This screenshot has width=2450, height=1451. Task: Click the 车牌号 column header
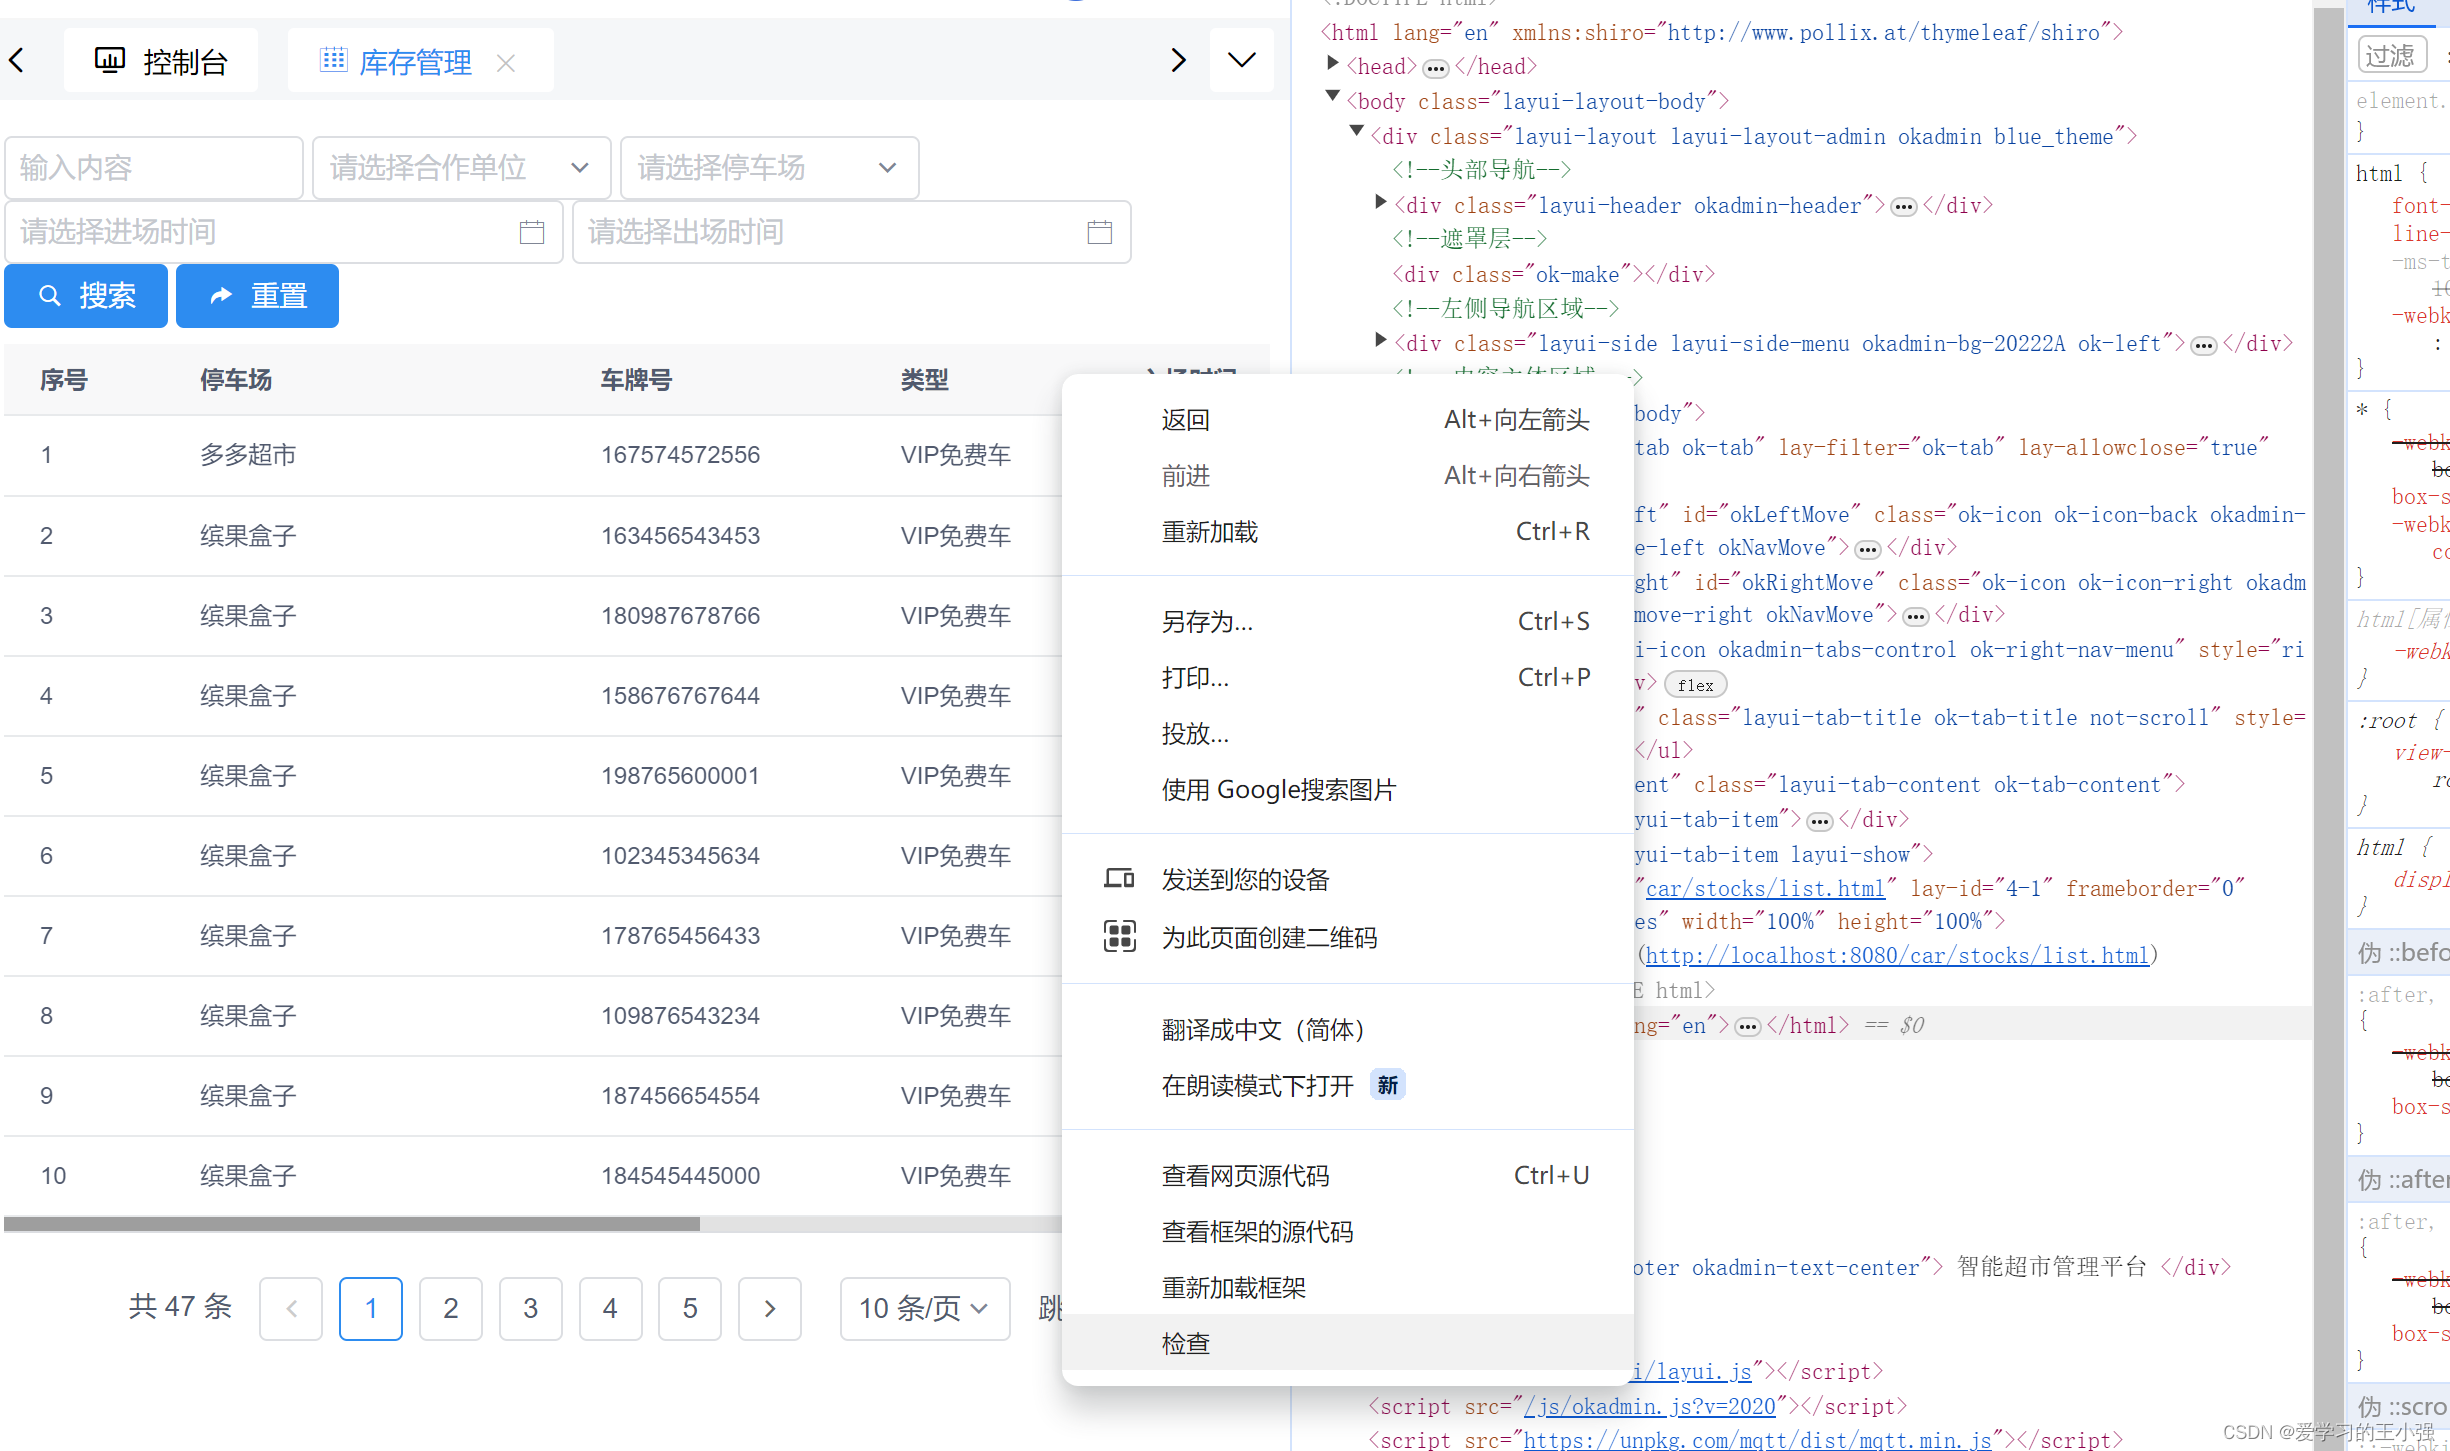(636, 380)
